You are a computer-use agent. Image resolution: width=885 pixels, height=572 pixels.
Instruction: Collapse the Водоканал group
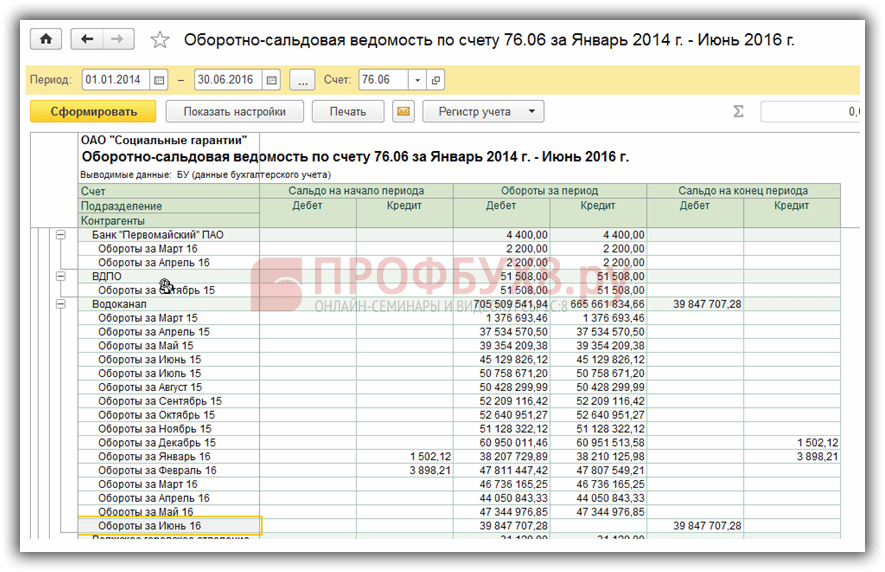tap(59, 304)
